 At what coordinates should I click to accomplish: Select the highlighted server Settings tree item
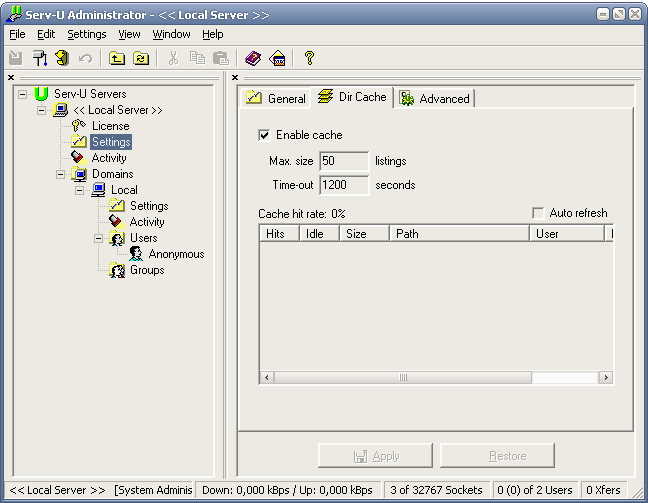[111, 142]
